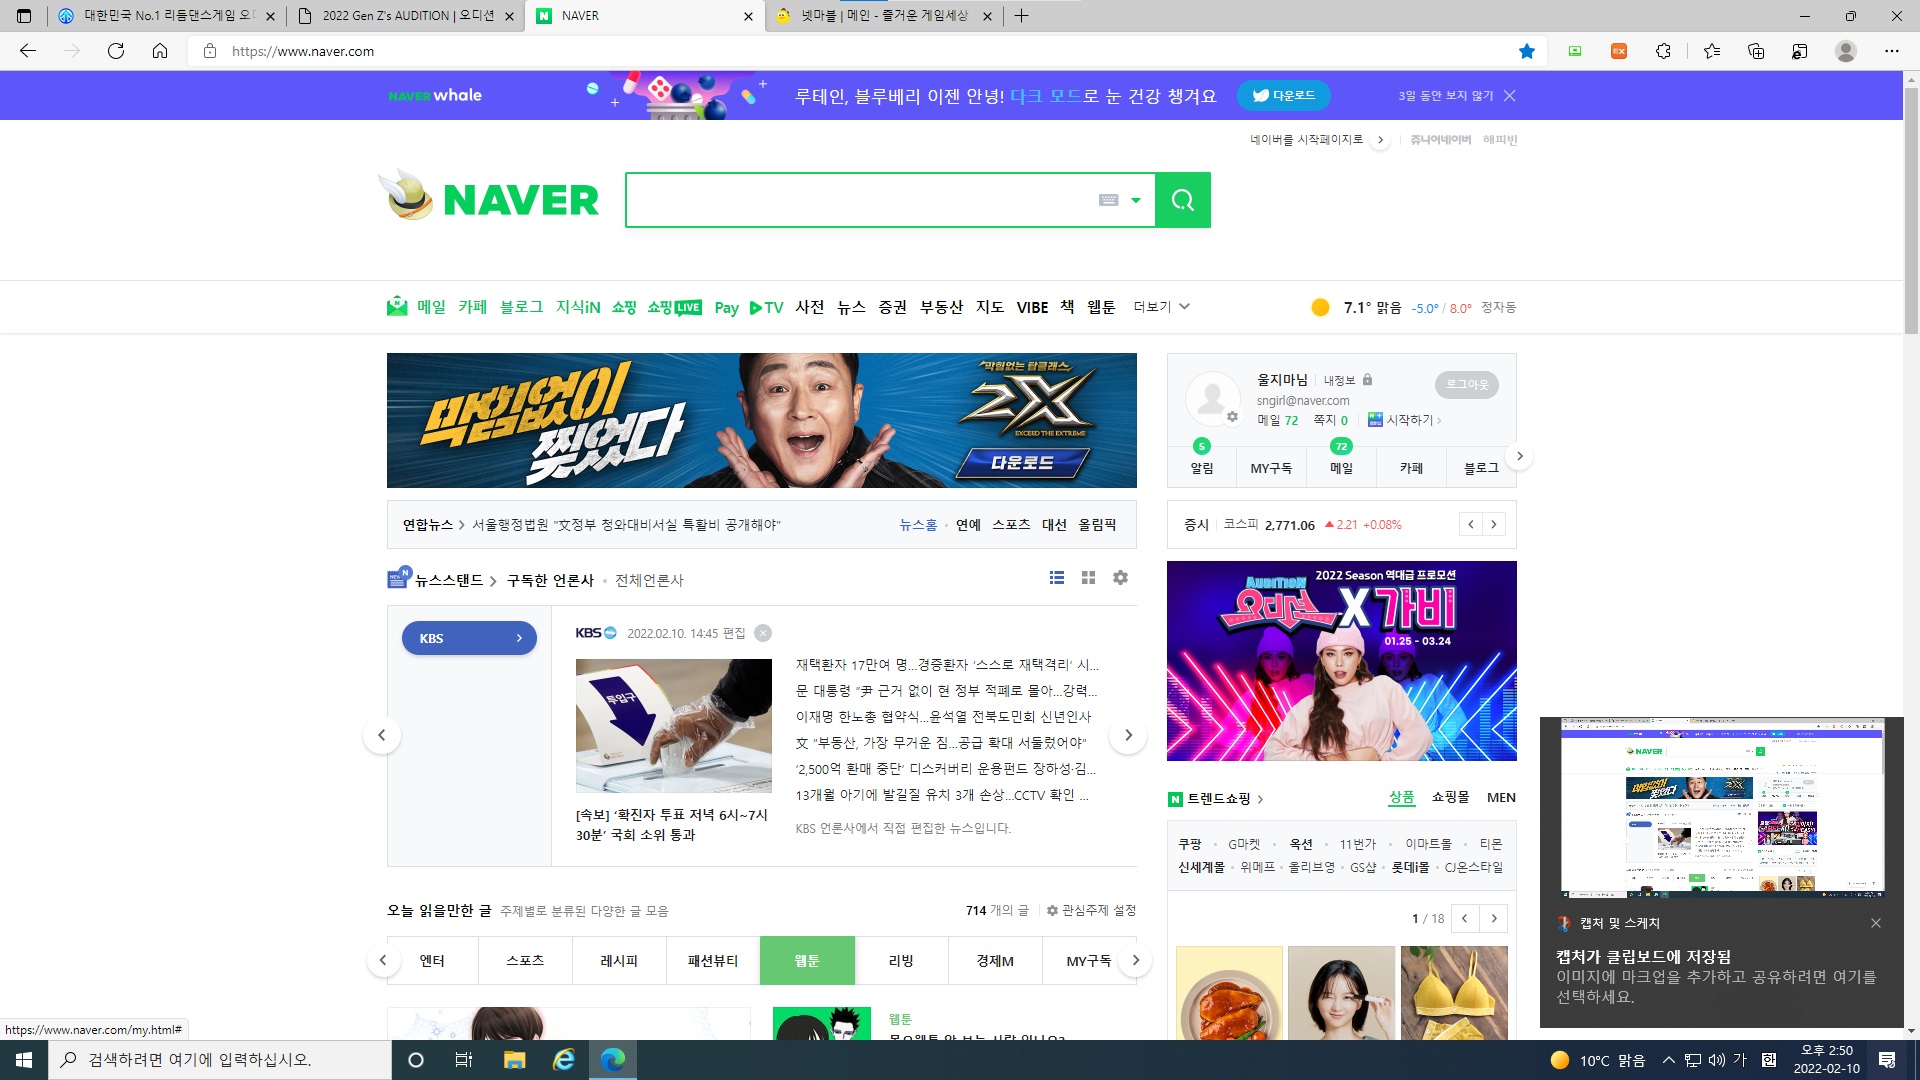Open the on-screen keyboard icon in search box

point(1108,200)
